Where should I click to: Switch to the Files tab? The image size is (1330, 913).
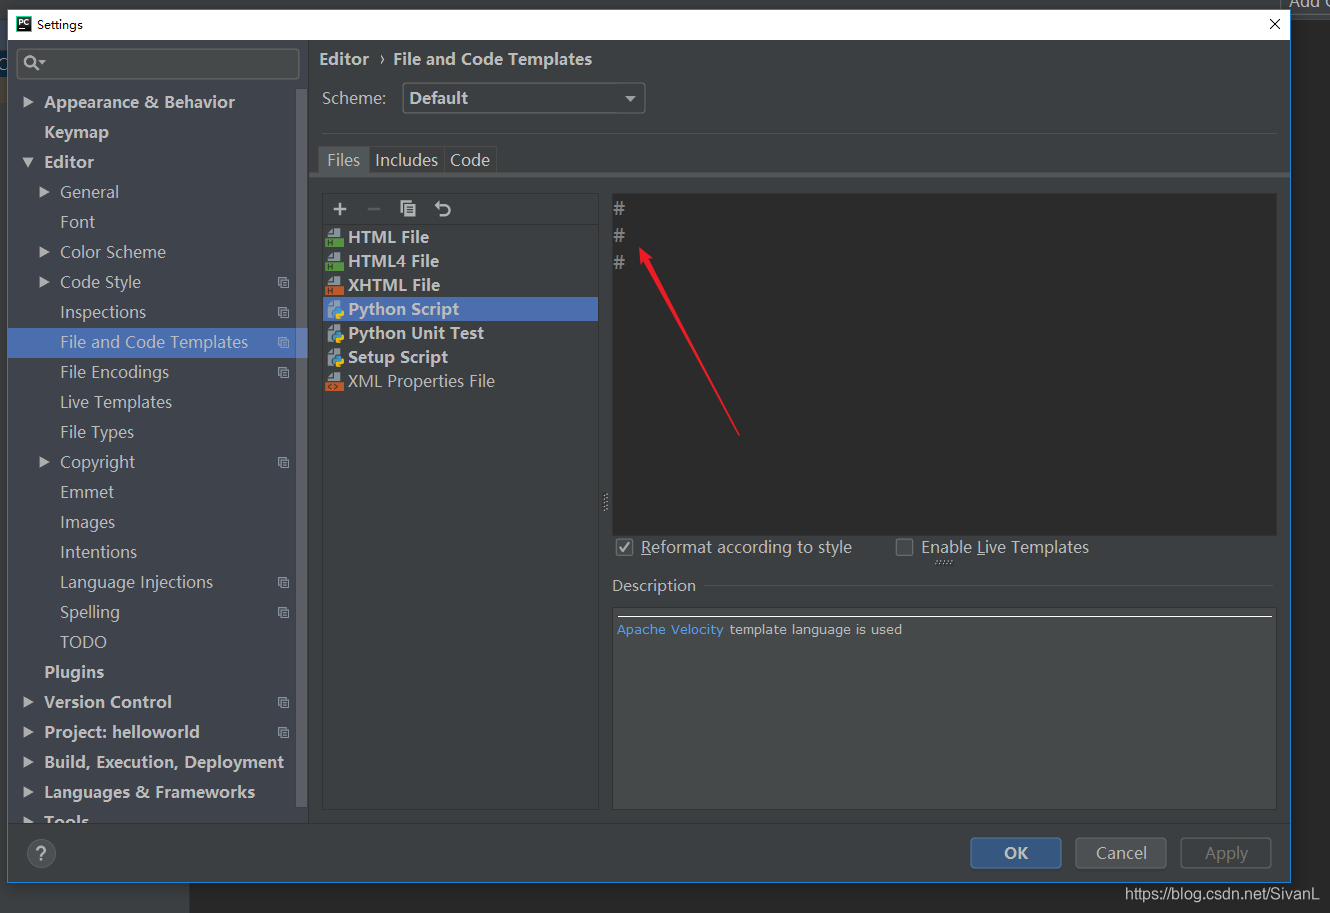343,160
